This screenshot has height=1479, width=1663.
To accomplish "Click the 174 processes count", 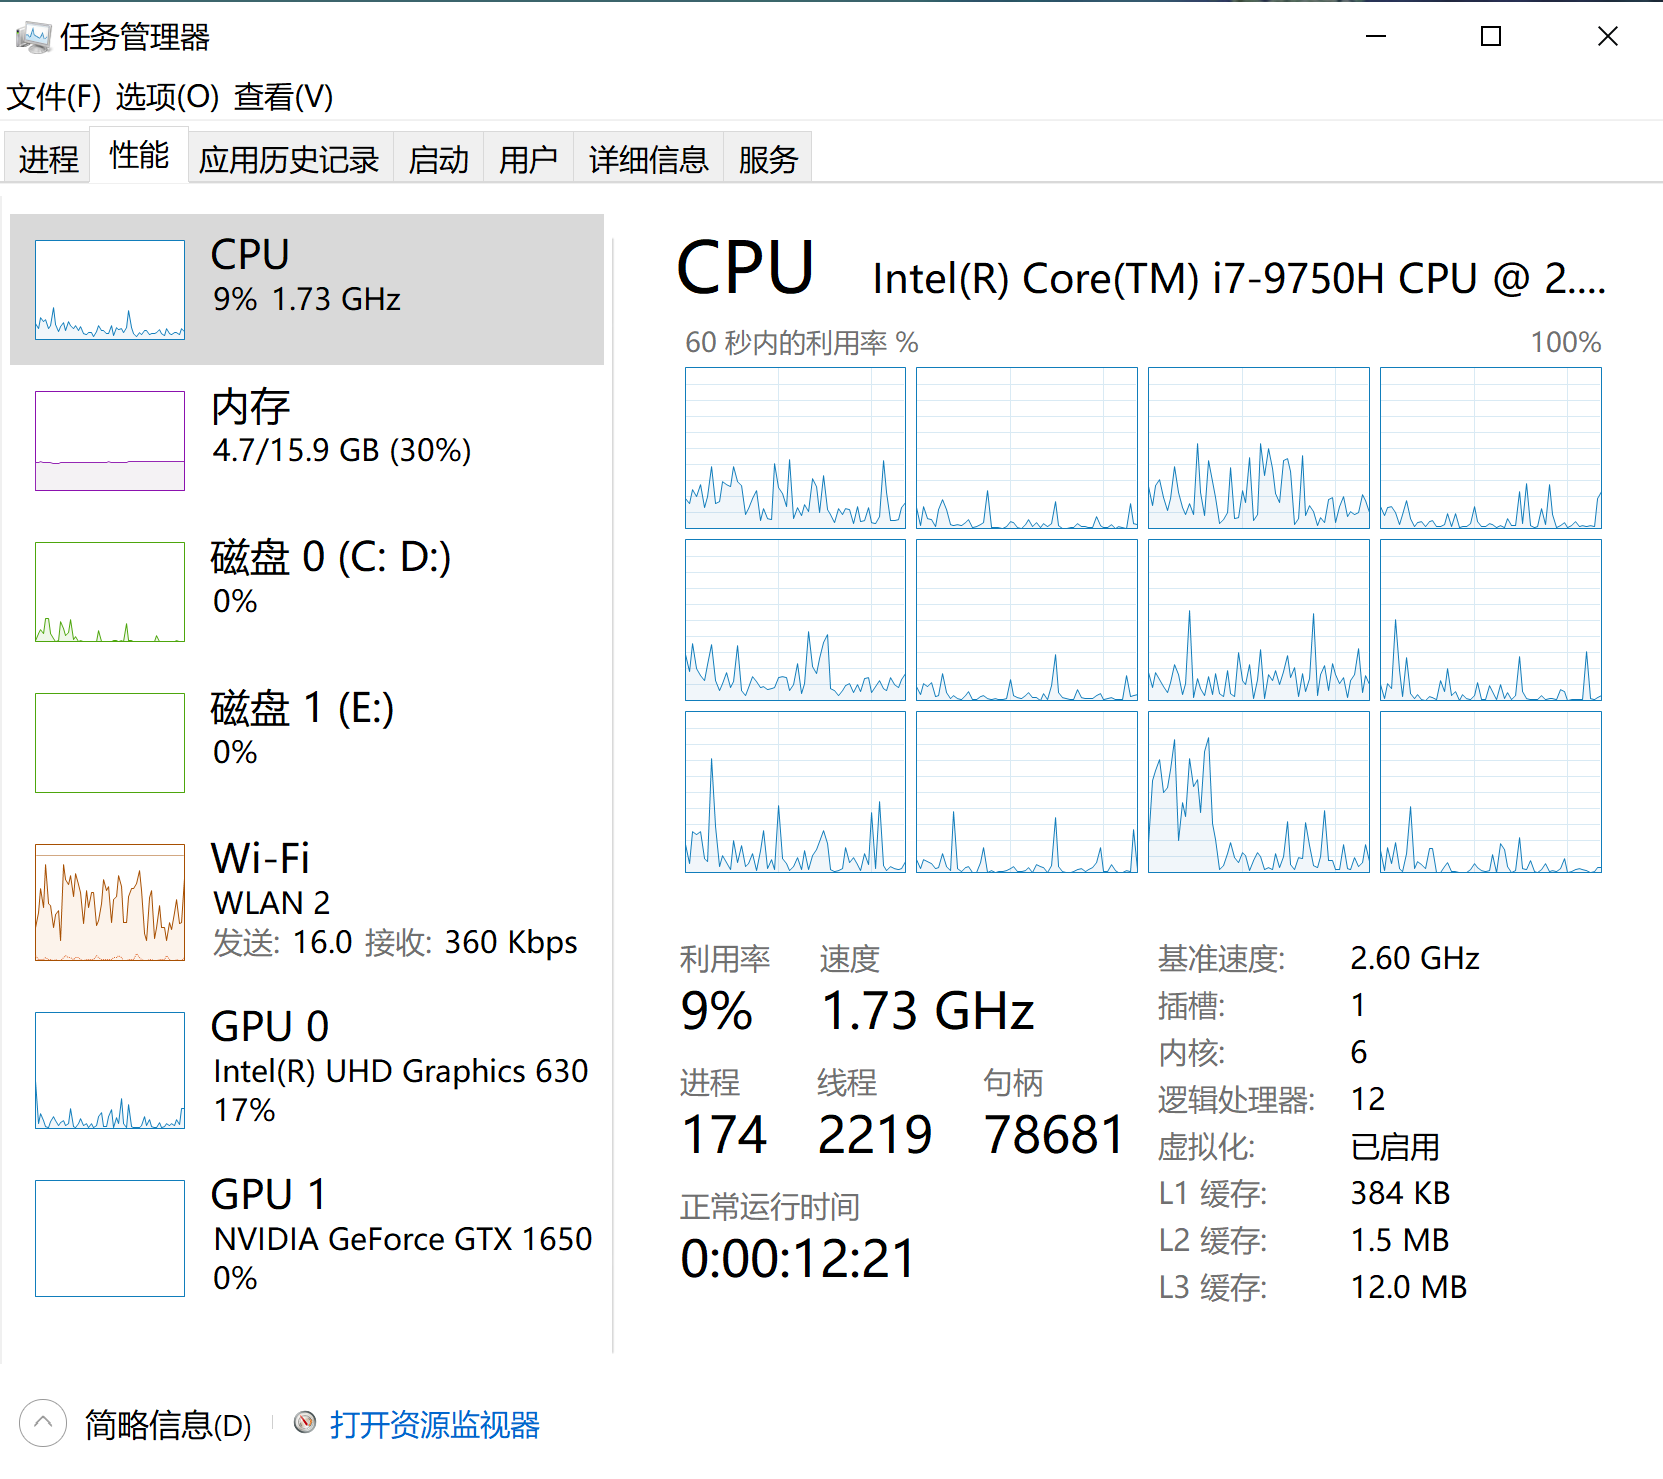I will click(724, 1135).
